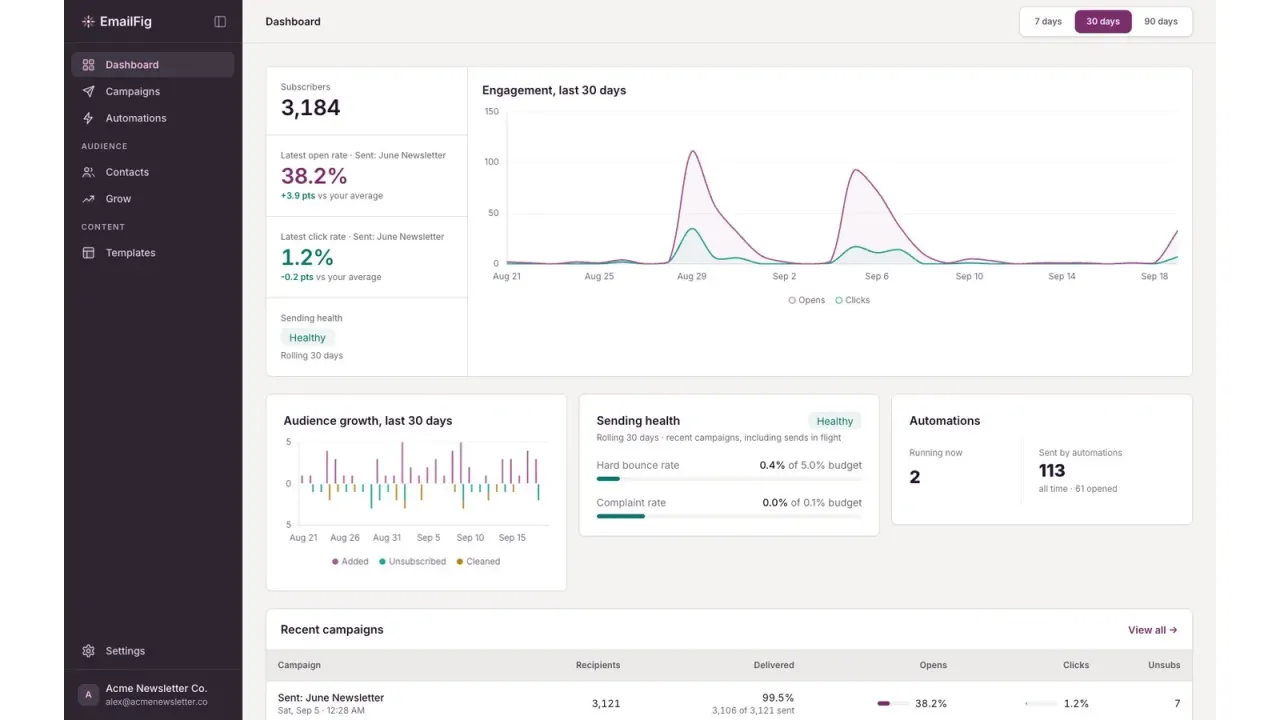
Task: Click the EmailFig logo icon
Action: (88, 21)
